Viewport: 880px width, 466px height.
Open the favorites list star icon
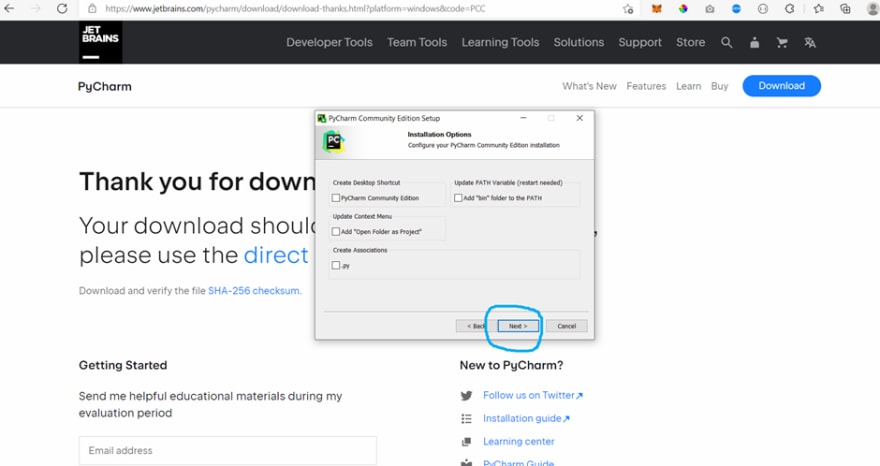[818, 9]
